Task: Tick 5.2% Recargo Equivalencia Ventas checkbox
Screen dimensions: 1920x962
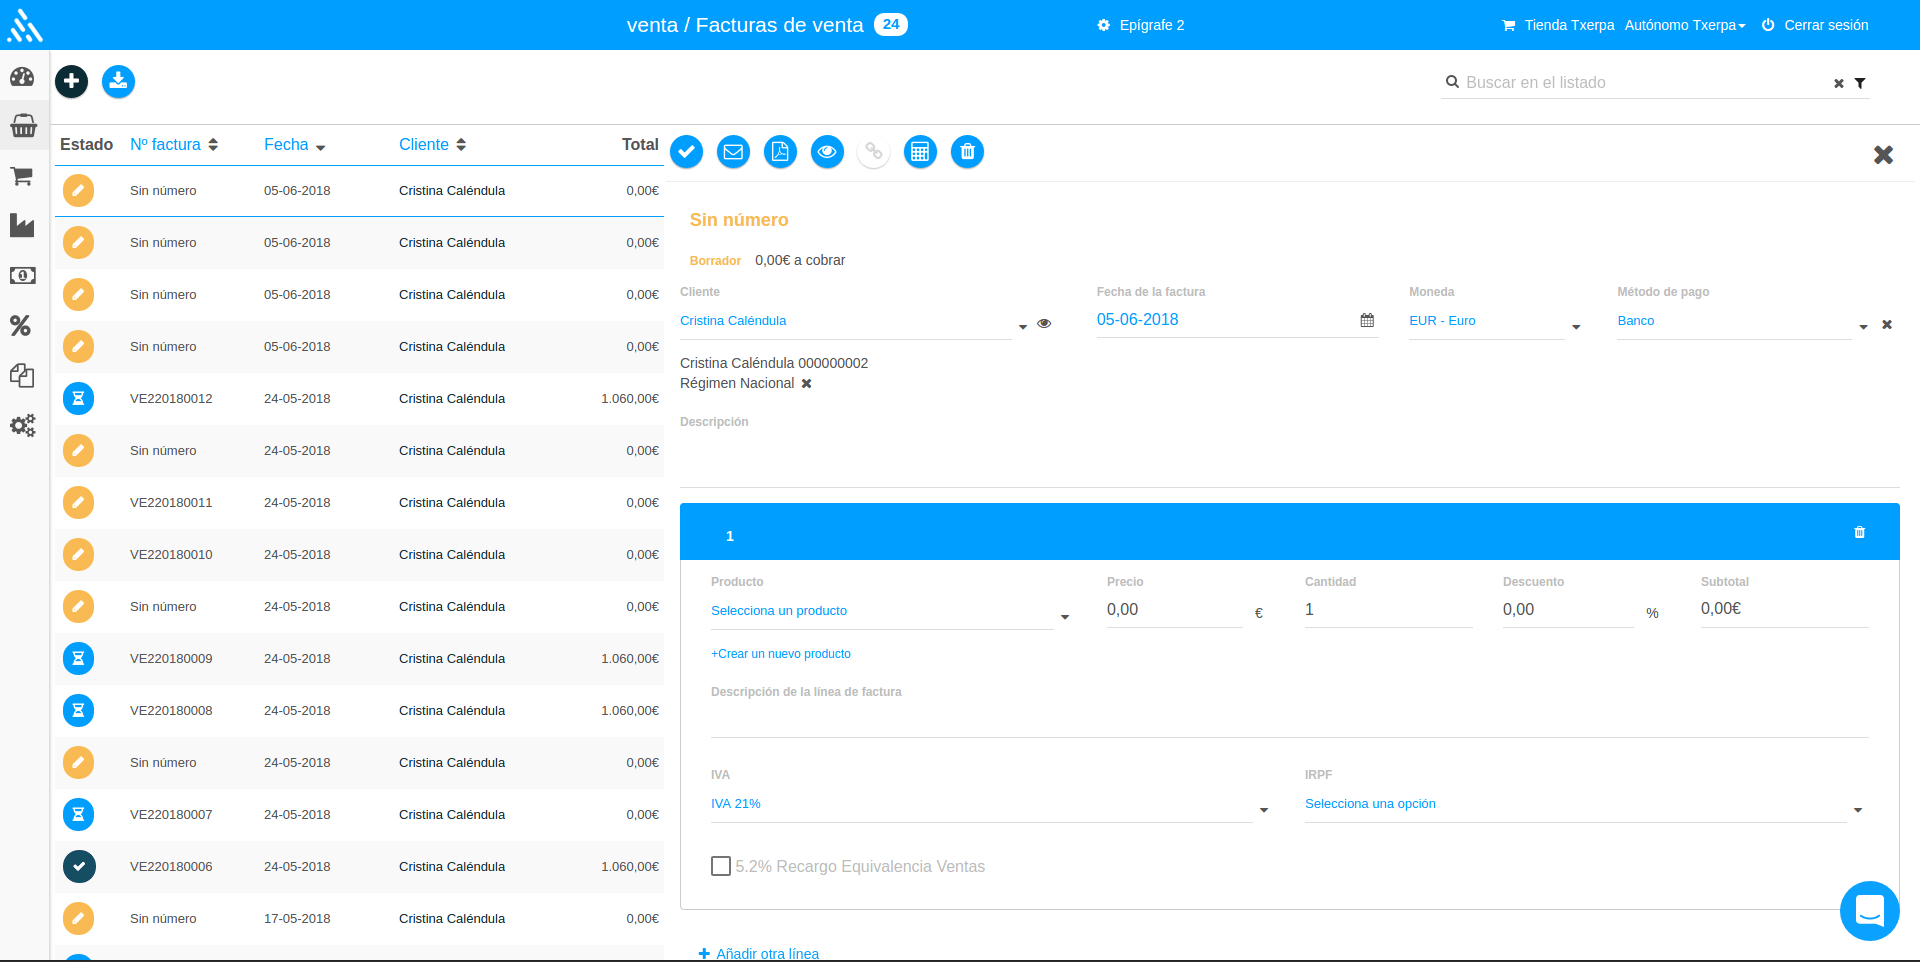Action: point(721,866)
